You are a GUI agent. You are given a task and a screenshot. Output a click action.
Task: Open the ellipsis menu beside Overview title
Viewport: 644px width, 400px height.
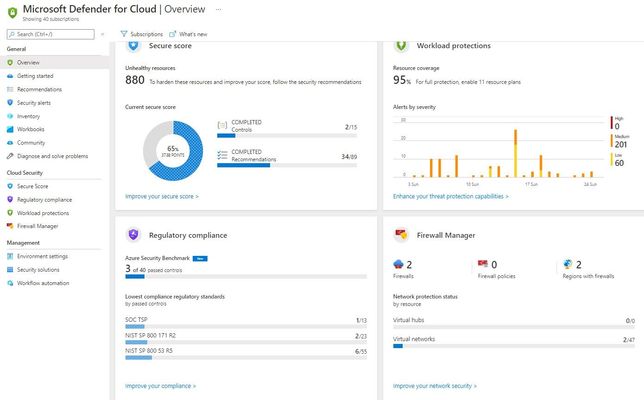[218, 9]
